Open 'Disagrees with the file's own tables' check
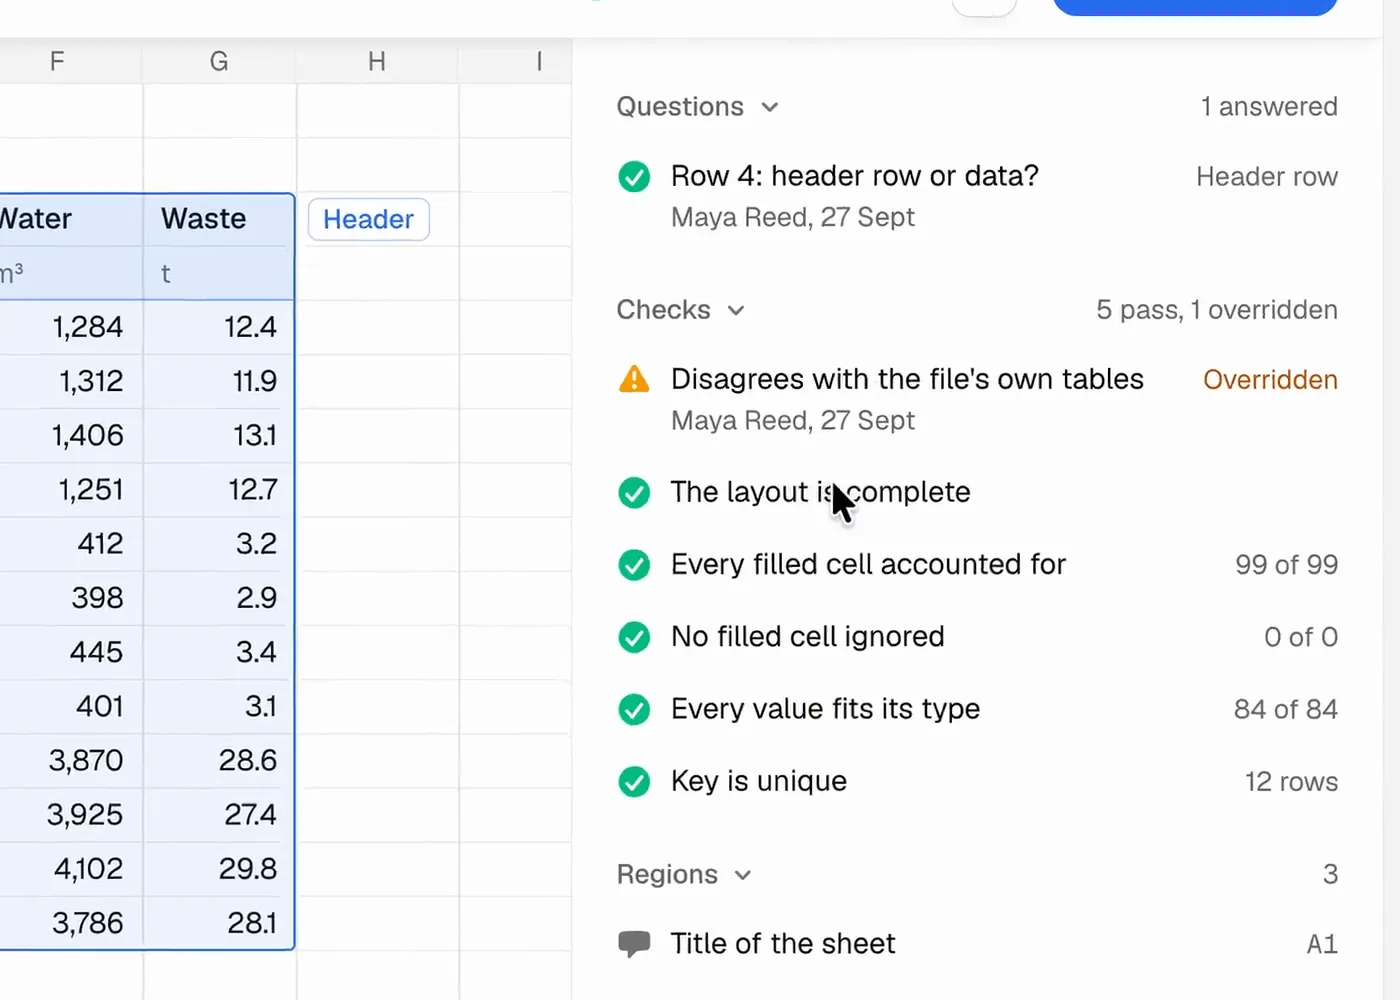 coord(907,379)
